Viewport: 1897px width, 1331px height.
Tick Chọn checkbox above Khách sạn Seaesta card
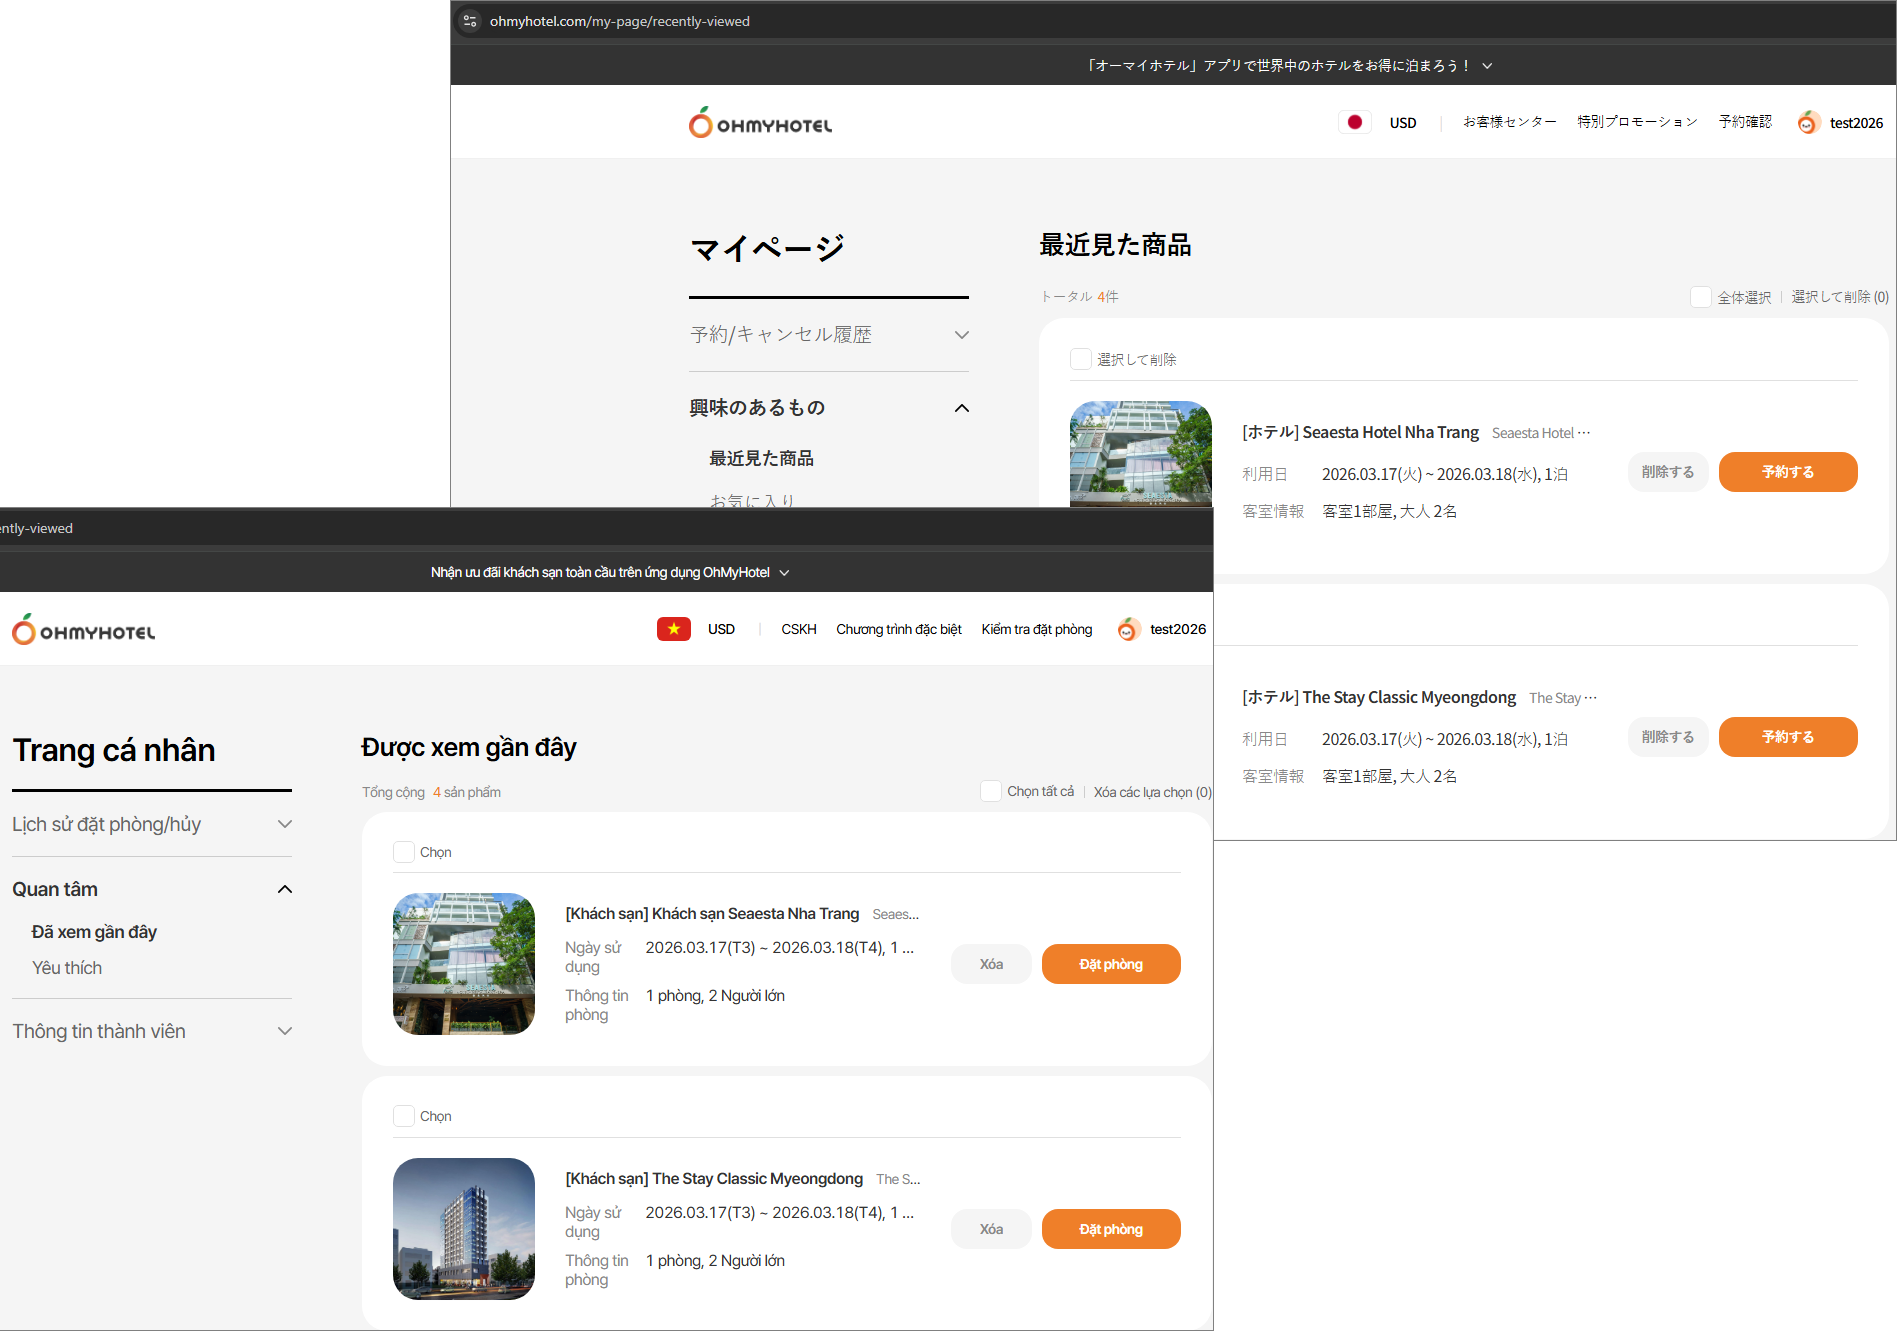coord(404,852)
